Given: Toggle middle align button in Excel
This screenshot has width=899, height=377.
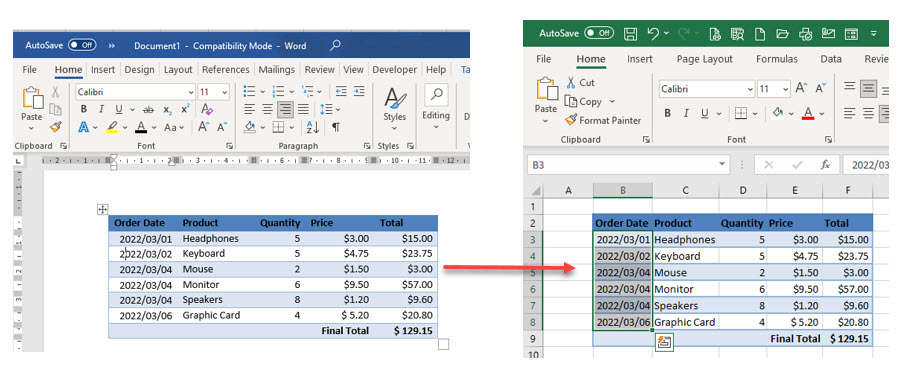Looking at the screenshot, I should pyautogui.click(x=869, y=89).
